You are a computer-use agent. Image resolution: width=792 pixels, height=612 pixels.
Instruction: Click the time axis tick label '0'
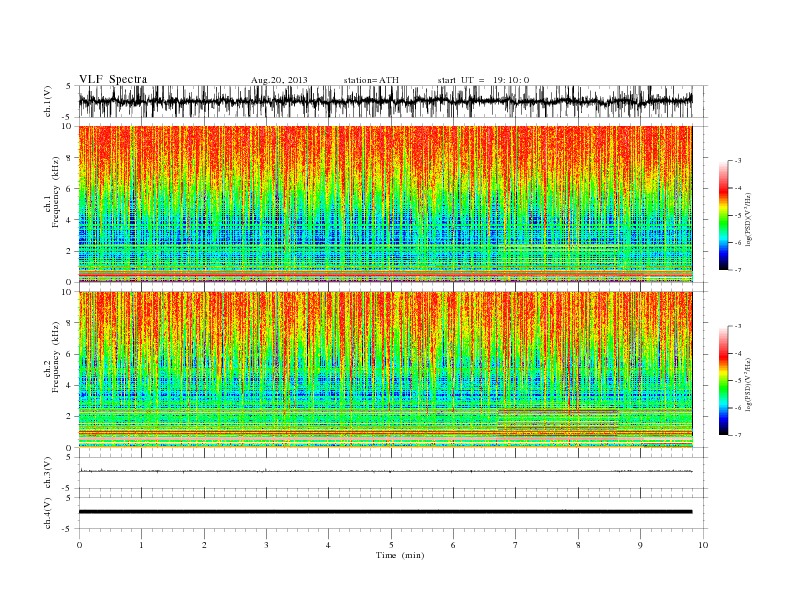pos(79,545)
